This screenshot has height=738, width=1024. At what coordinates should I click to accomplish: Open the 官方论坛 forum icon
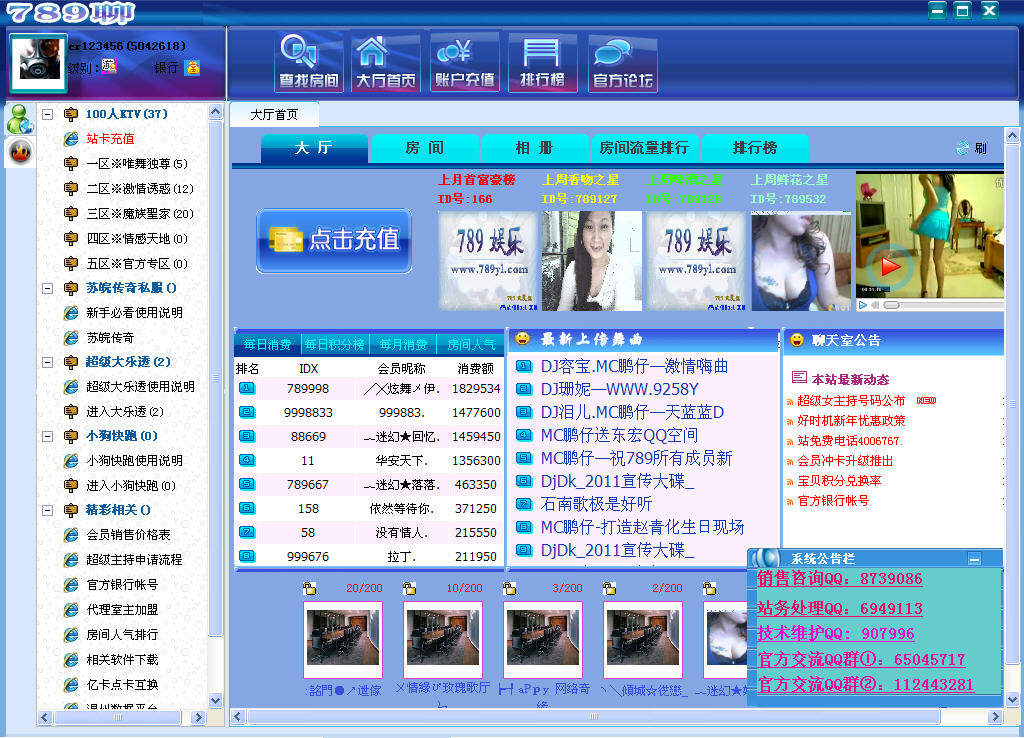[622, 63]
